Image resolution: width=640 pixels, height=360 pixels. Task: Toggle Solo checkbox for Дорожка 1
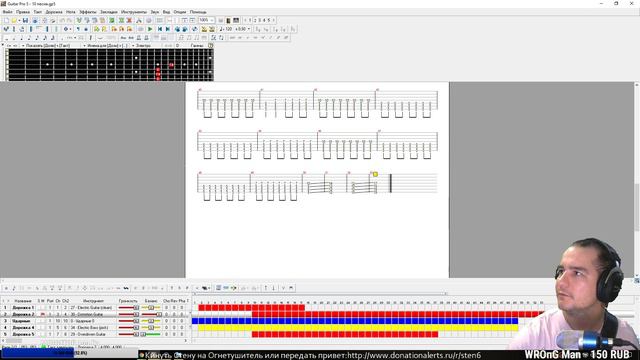point(40,307)
